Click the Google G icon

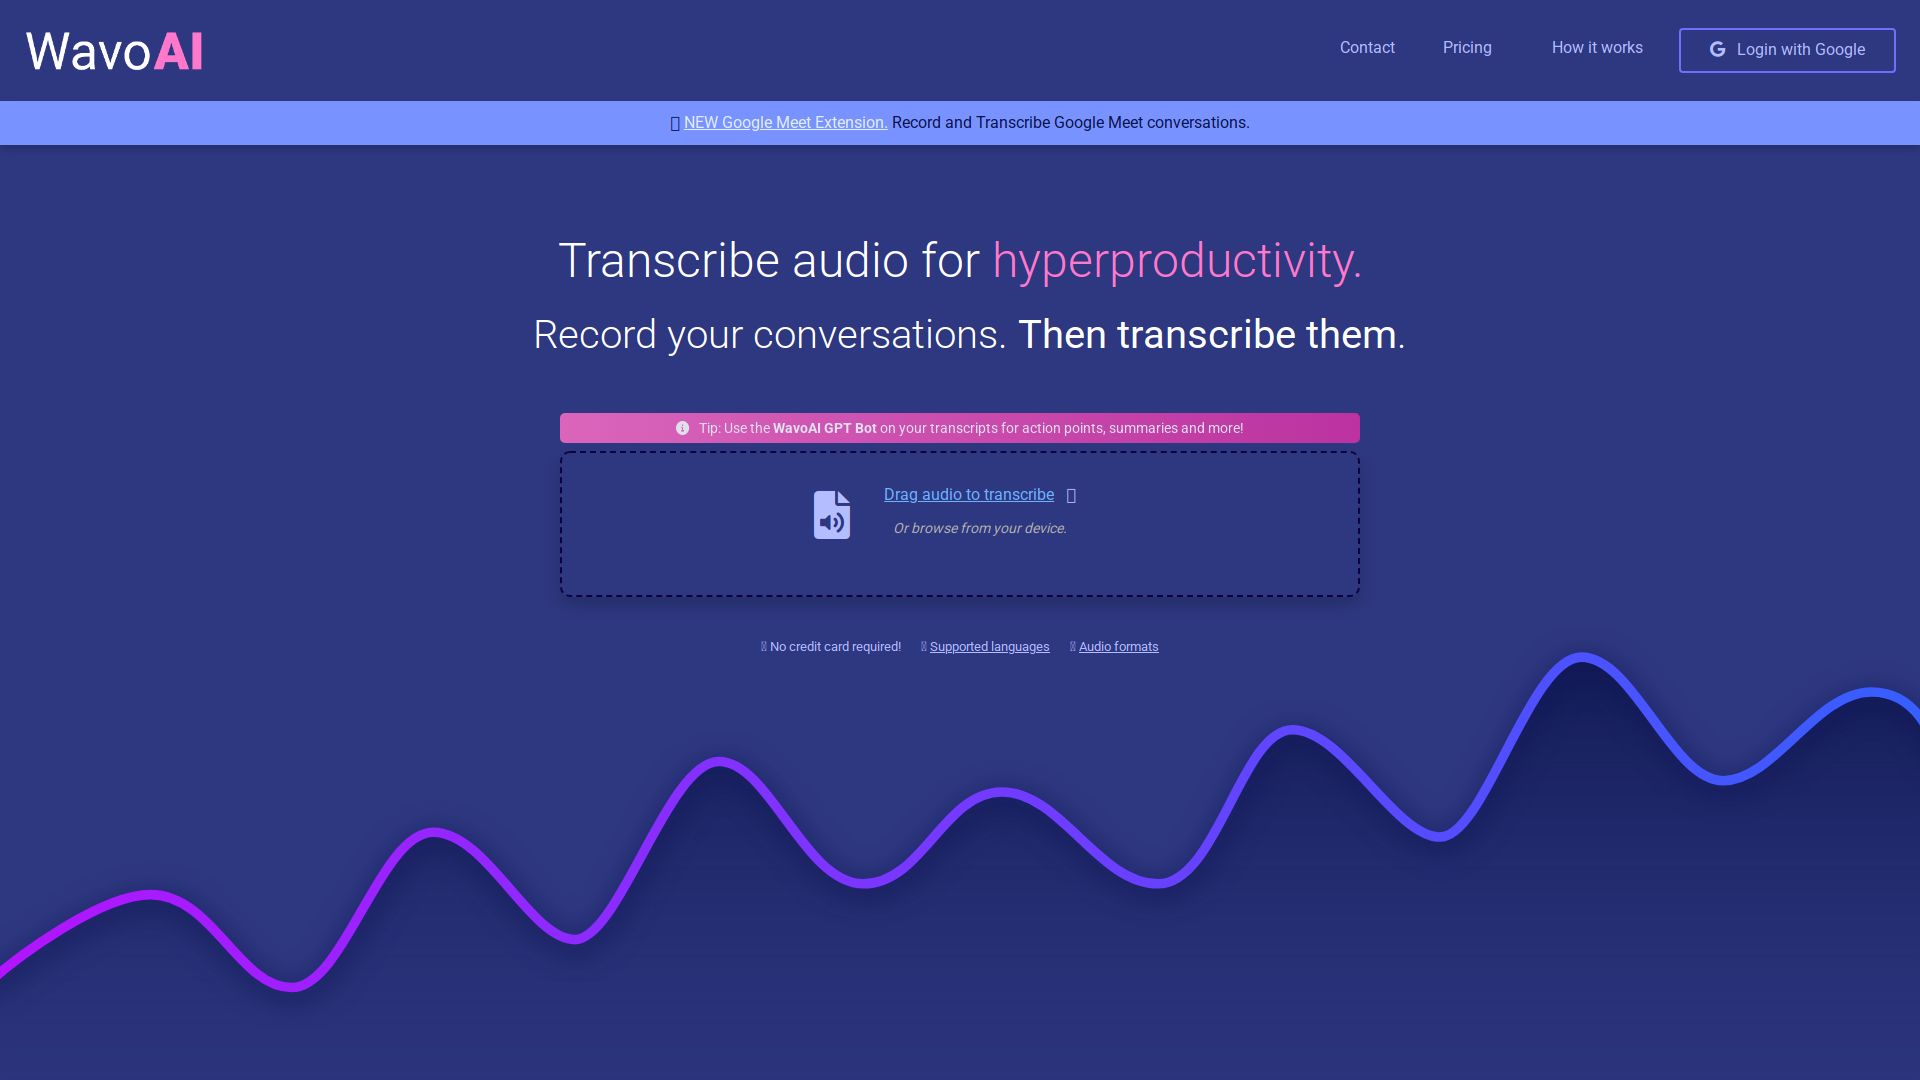point(1717,49)
